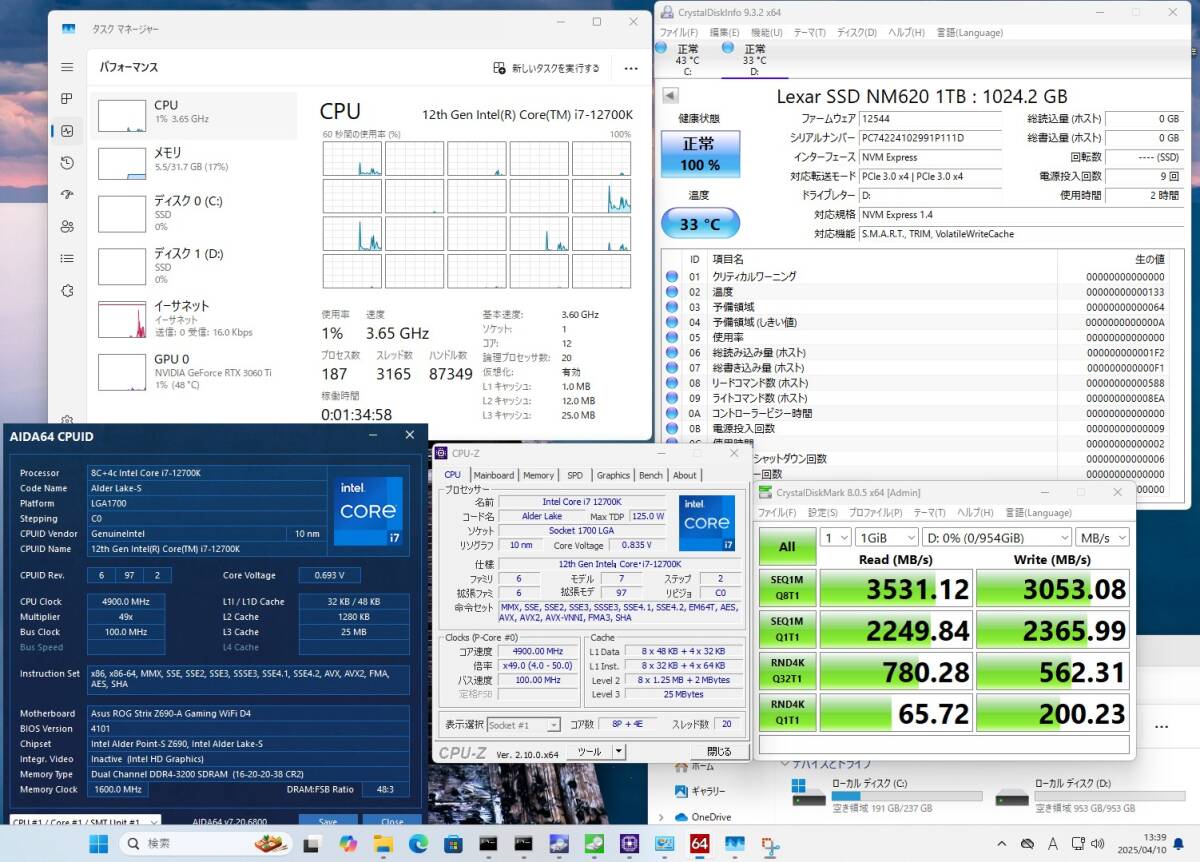
Task: Switch to Graphics tab in CPU-Z
Action: point(613,475)
